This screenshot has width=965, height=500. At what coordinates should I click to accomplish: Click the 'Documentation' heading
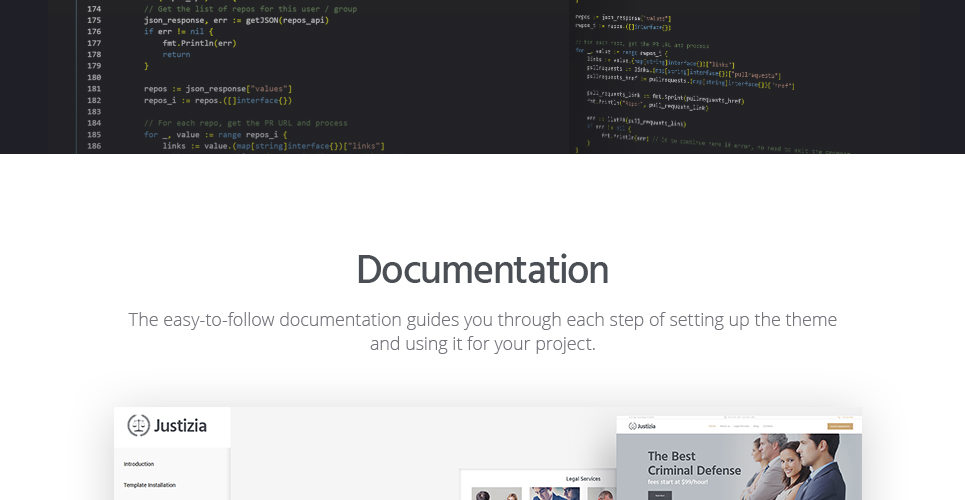tap(482, 270)
